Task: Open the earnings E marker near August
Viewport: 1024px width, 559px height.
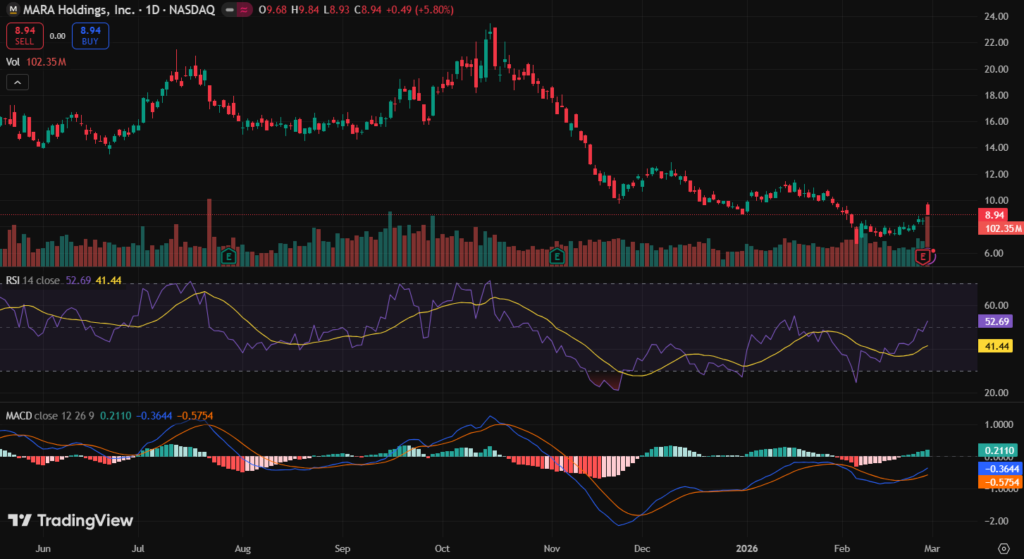Action: [231, 256]
